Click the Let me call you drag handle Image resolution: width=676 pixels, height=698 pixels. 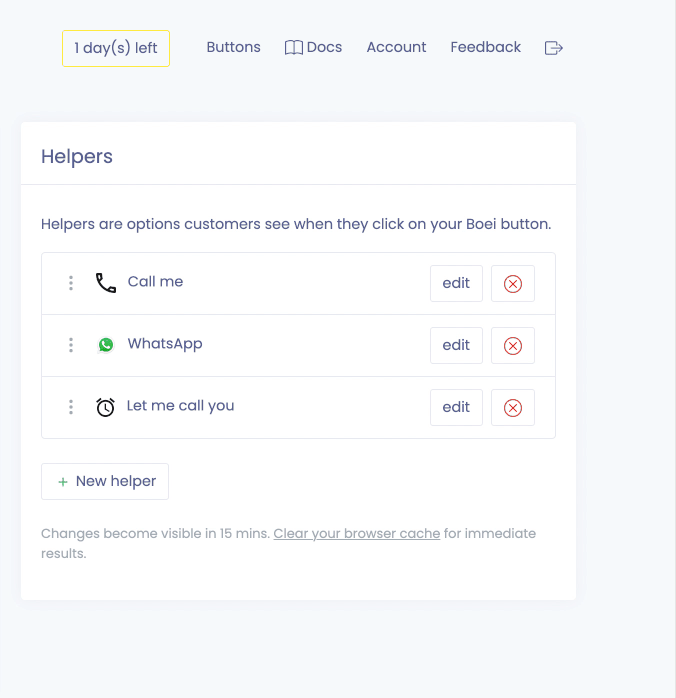[x=71, y=407]
